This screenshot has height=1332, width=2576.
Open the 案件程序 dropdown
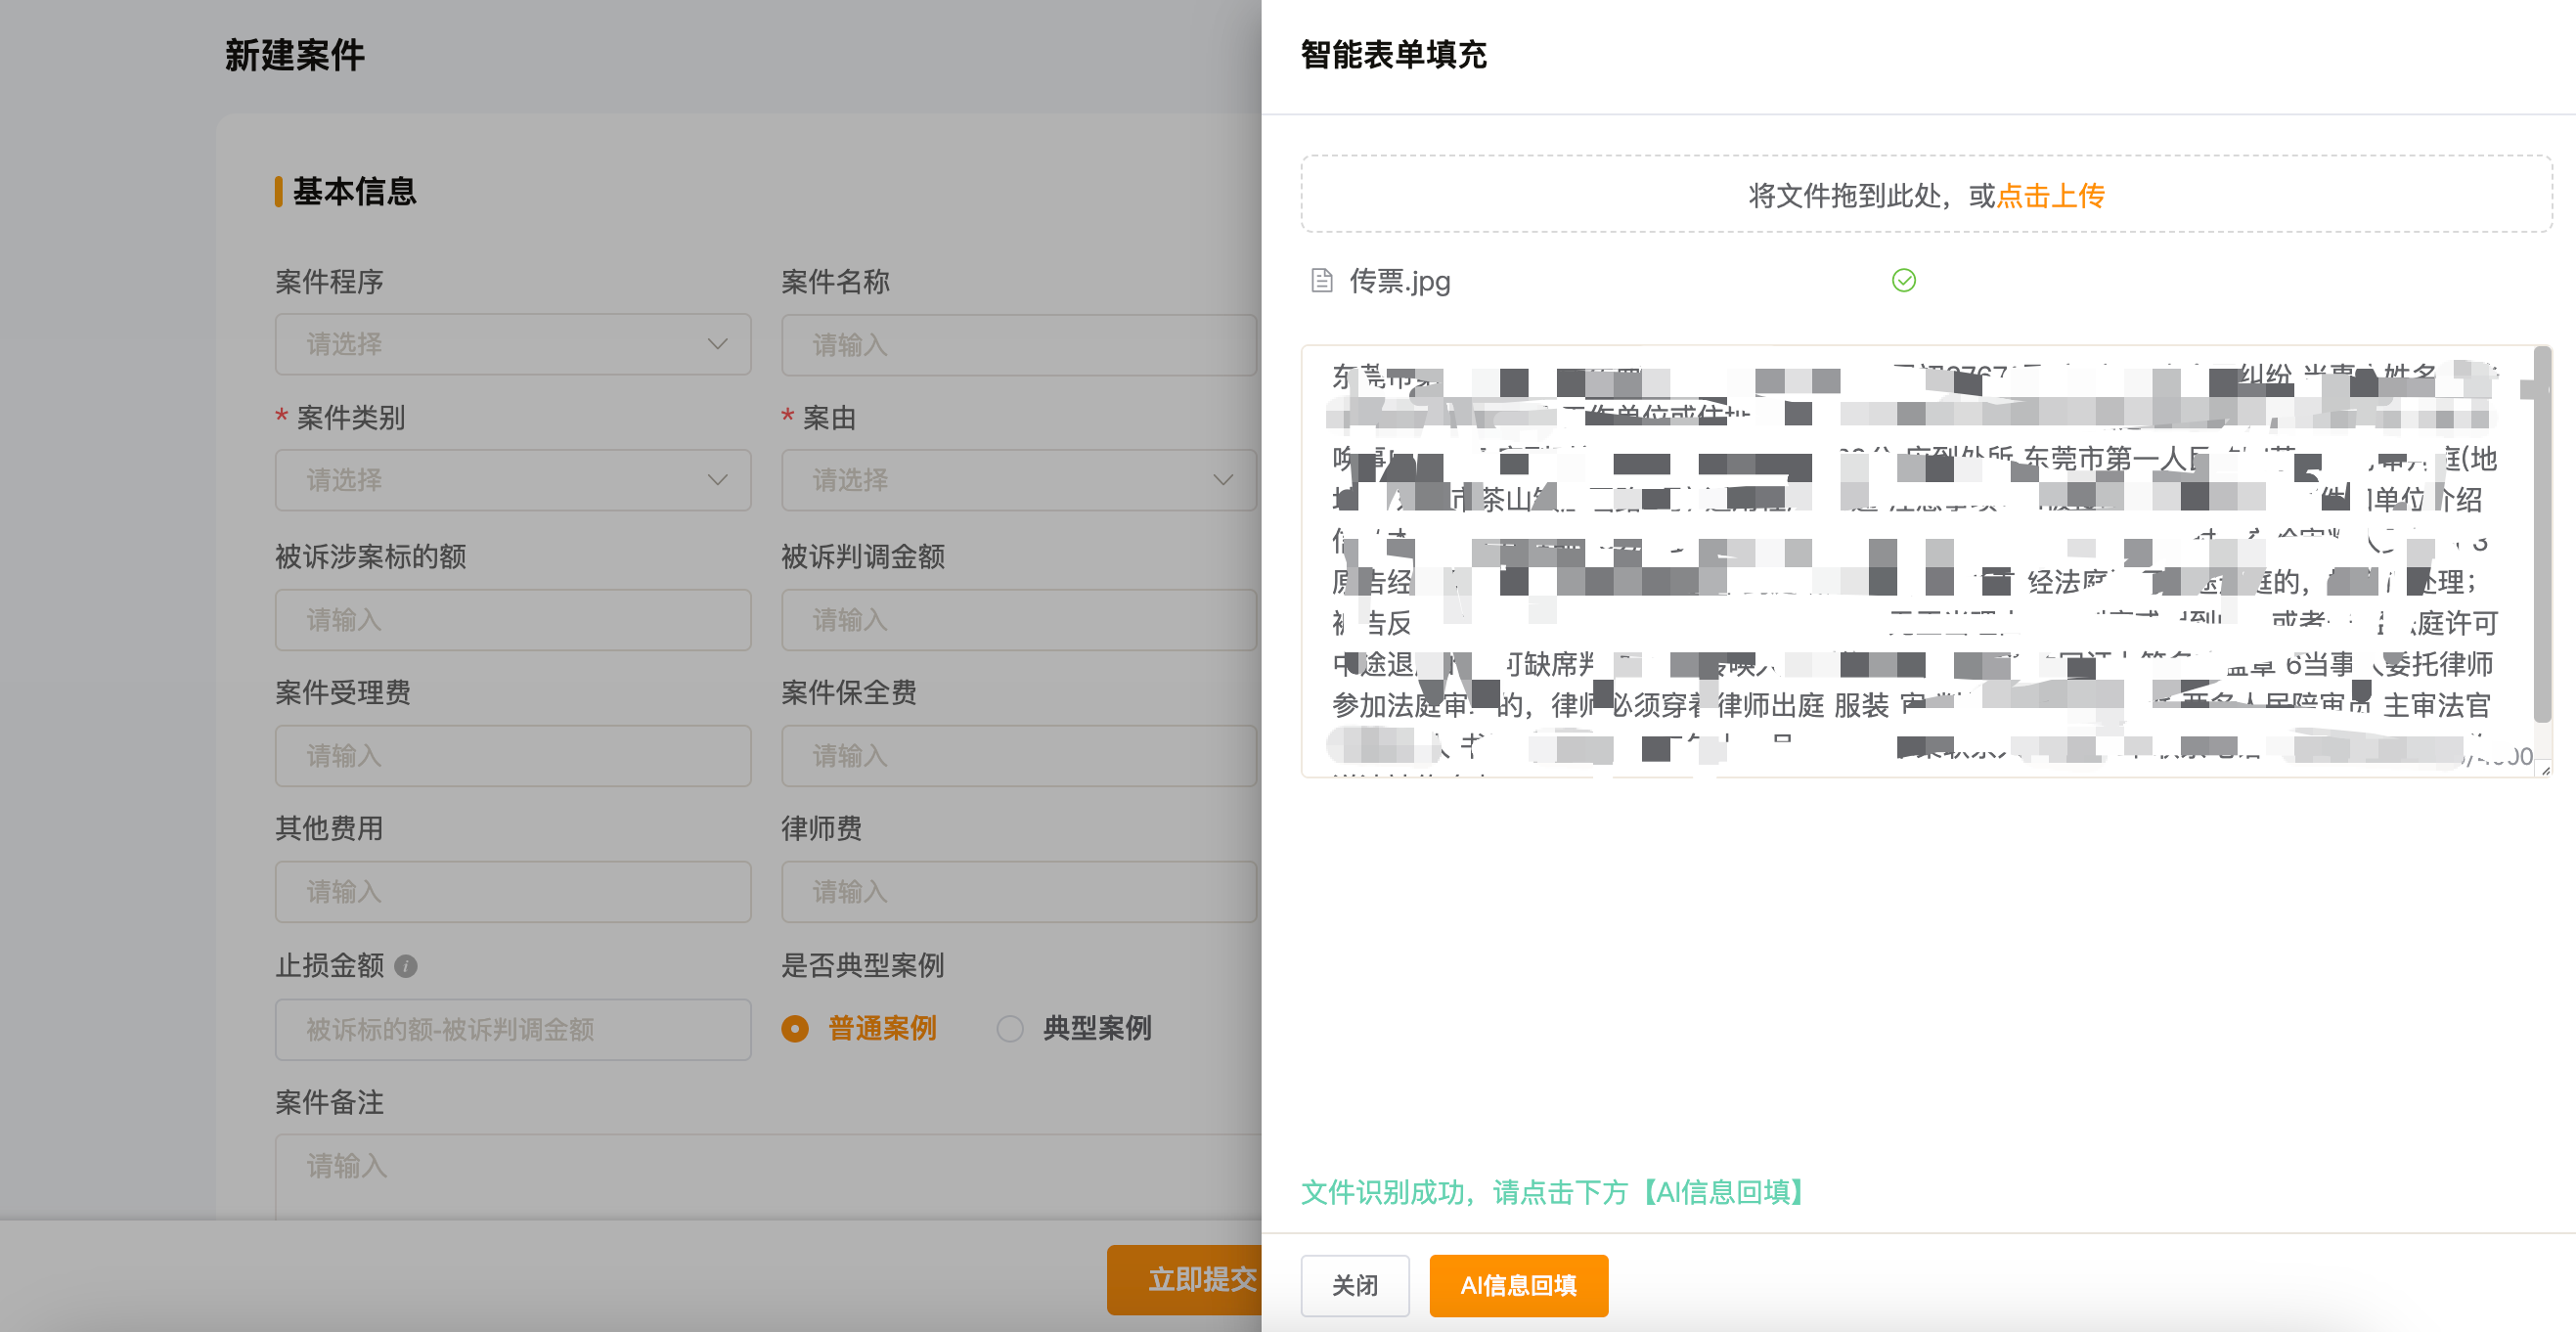pyautogui.click(x=512, y=344)
